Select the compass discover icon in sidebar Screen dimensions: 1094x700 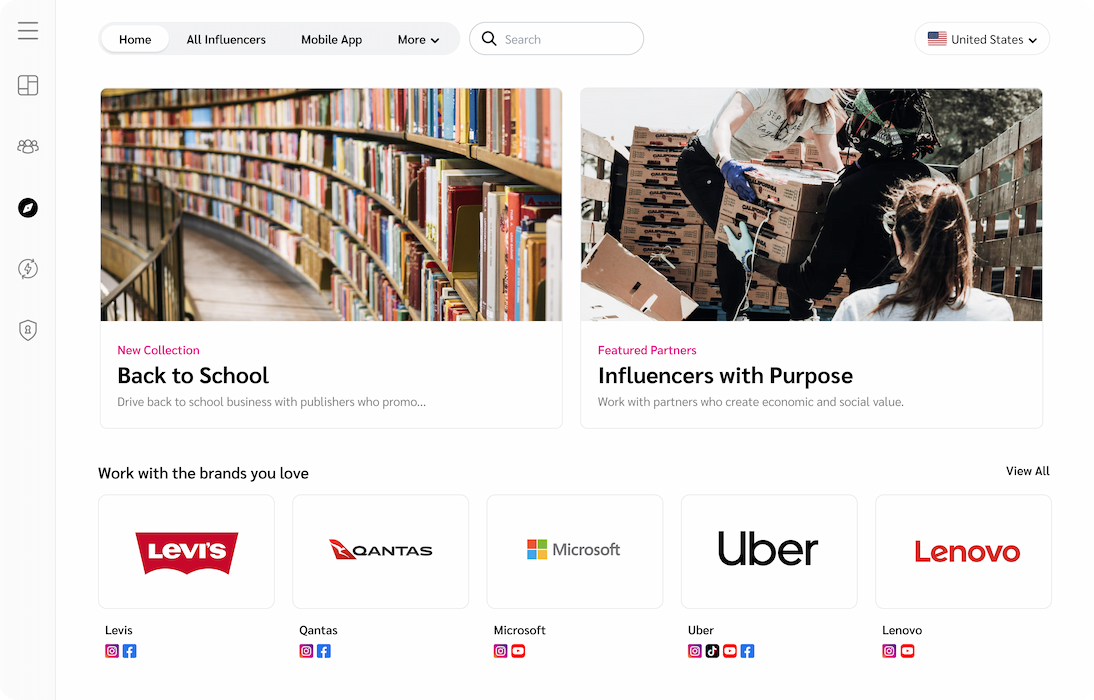click(28, 208)
